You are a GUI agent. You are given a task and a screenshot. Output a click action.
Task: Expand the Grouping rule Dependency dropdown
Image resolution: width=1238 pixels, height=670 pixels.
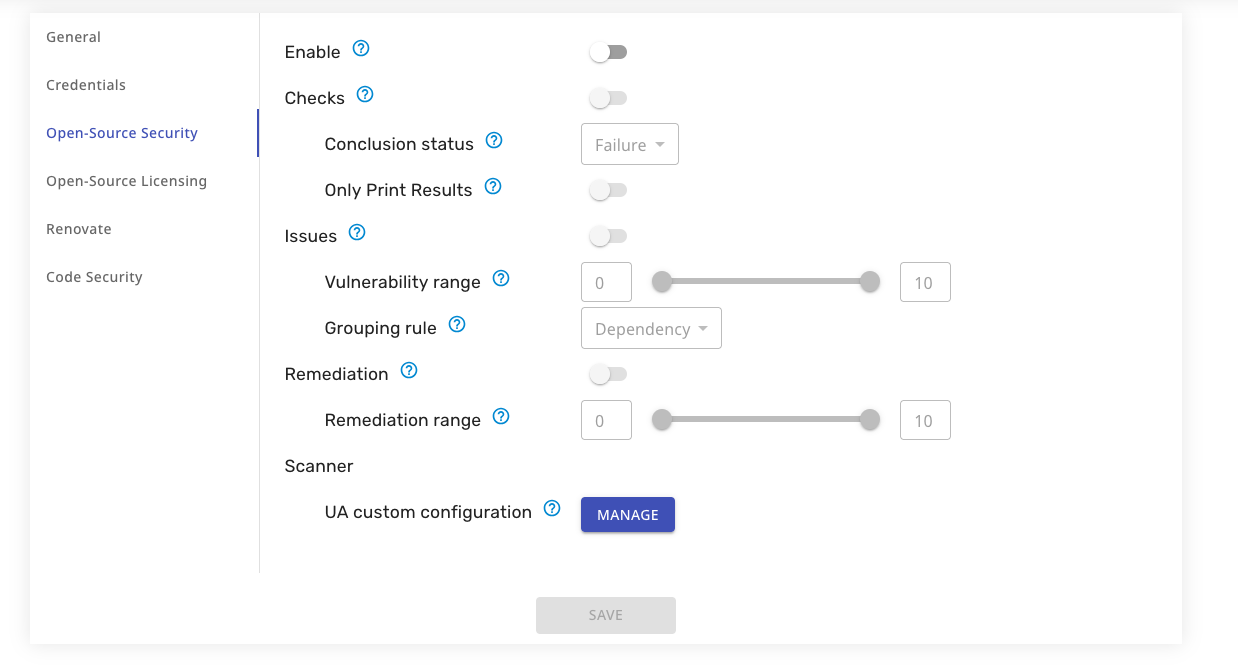[x=651, y=329]
